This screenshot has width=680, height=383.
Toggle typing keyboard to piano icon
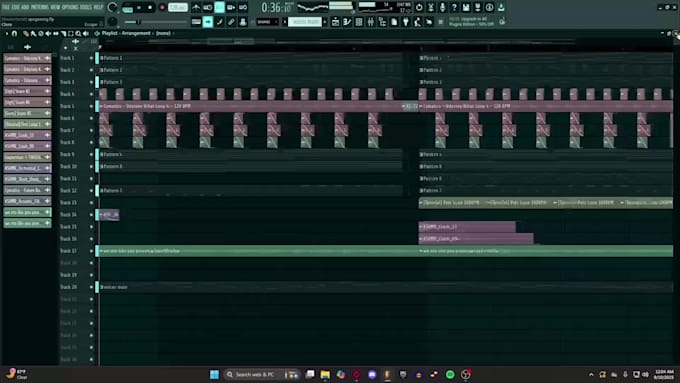point(196,22)
